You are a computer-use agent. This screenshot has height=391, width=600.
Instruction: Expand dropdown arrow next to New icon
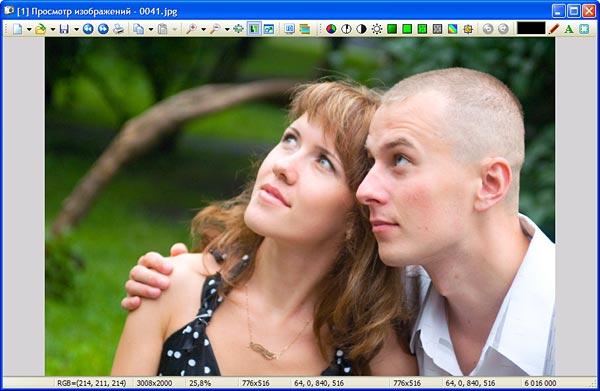coord(29,29)
